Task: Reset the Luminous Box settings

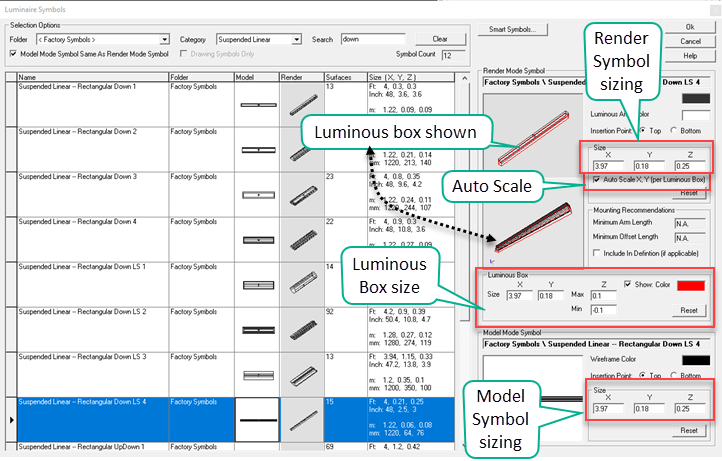Action: [689, 310]
